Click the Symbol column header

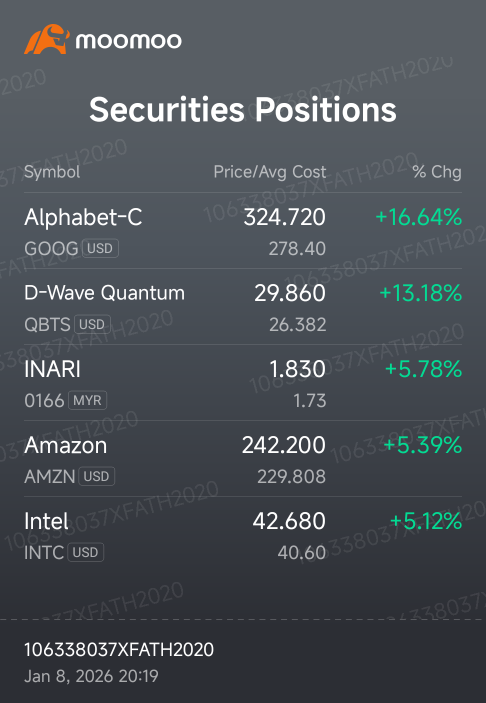coord(52,172)
